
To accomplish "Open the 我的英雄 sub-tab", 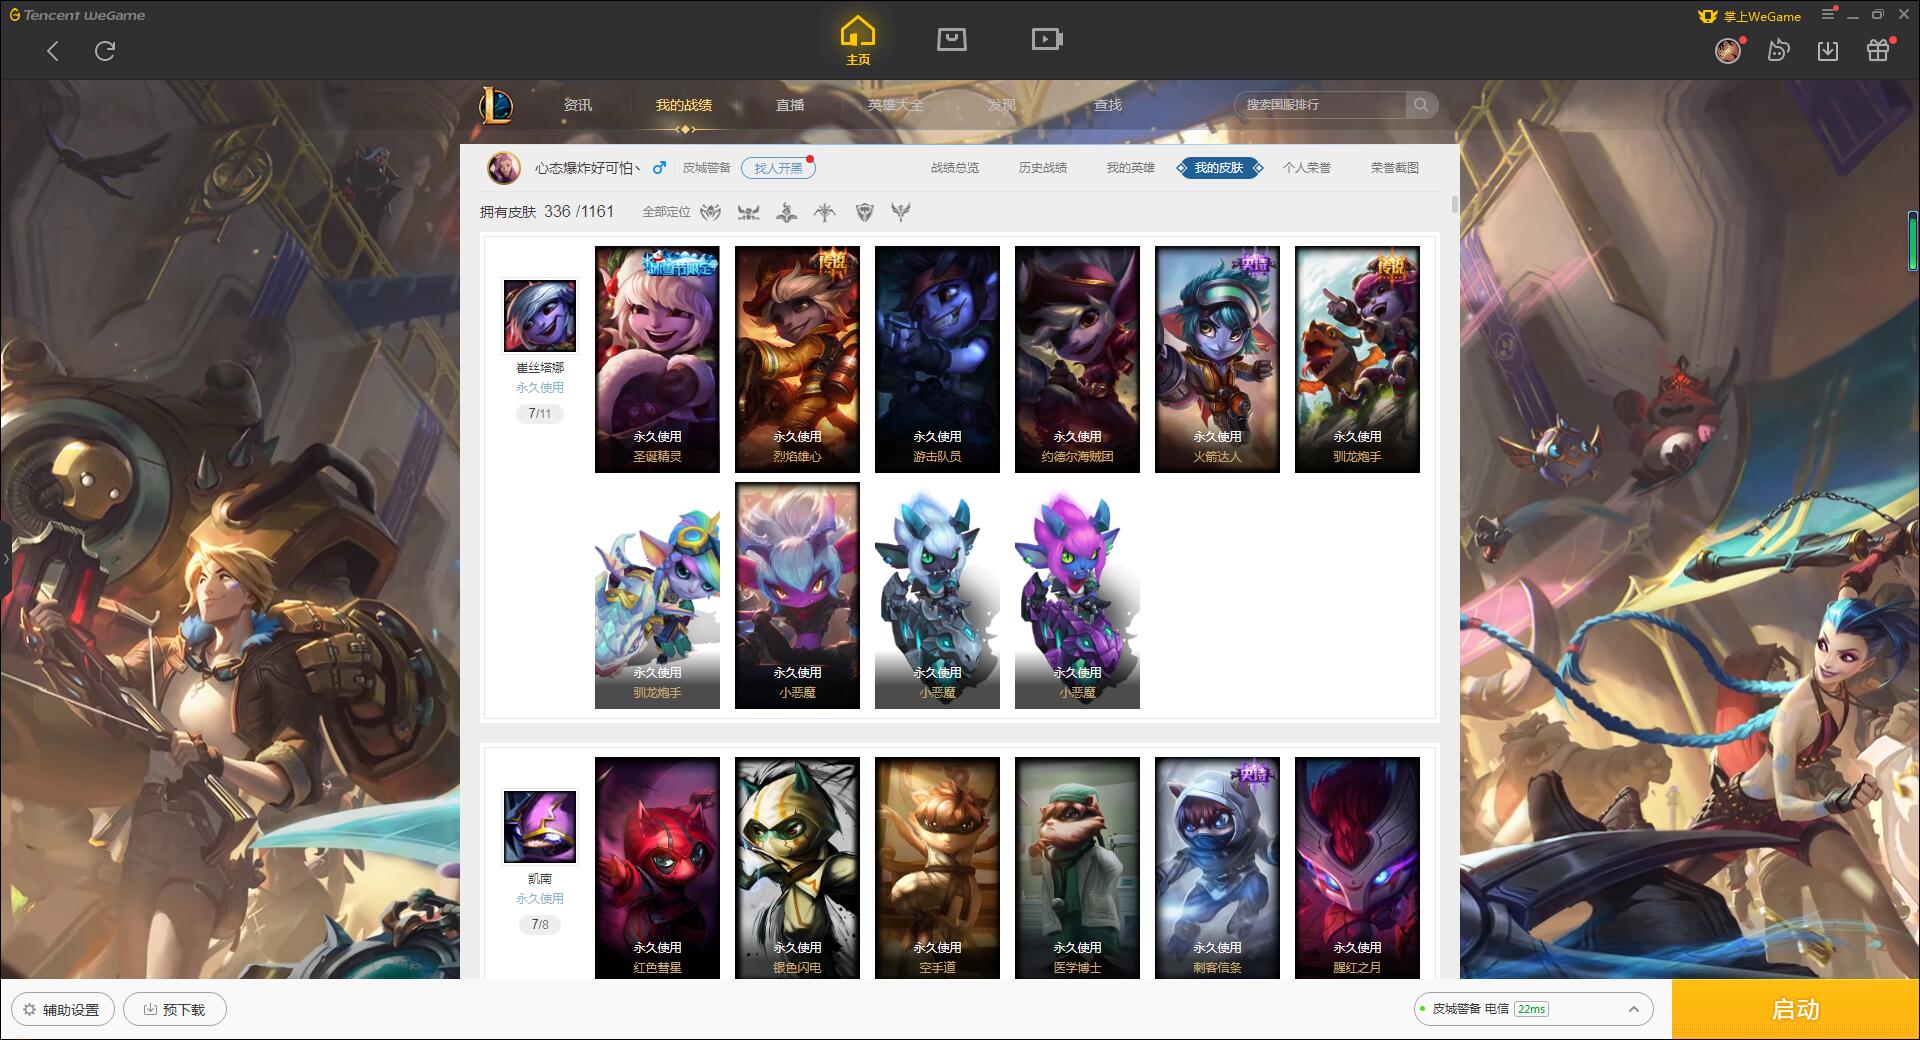I will pyautogui.click(x=1131, y=168).
